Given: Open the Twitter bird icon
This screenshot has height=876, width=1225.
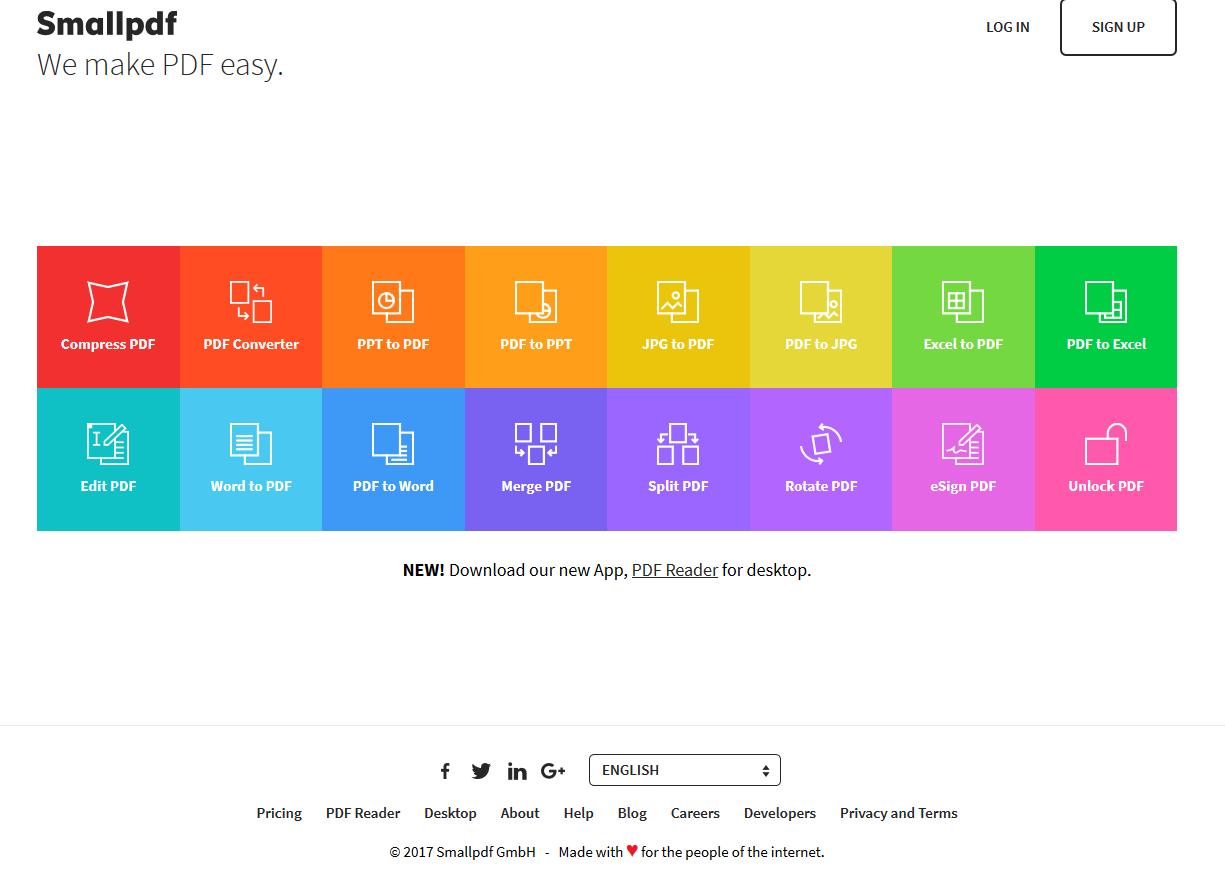Looking at the screenshot, I should point(481,771).
